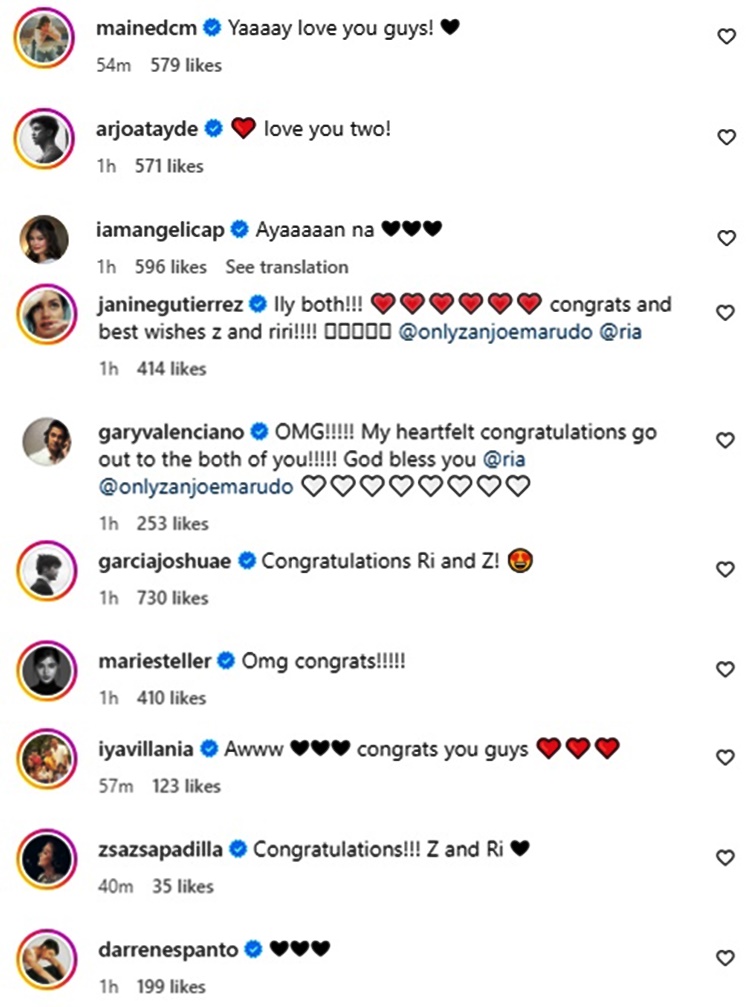Like garciajoshuae's congratulations comment
This screenshot has width=750, height=1007.
point(727,570)
